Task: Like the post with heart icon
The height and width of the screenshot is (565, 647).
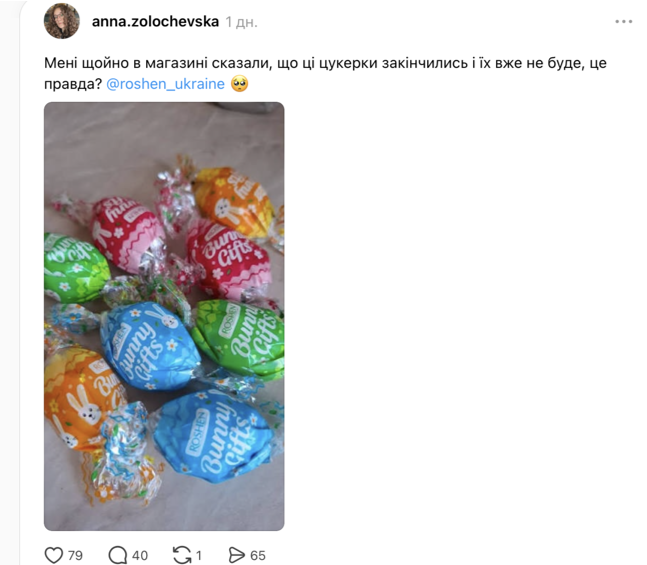Action: pyautogui.click(x=54, y=555)
